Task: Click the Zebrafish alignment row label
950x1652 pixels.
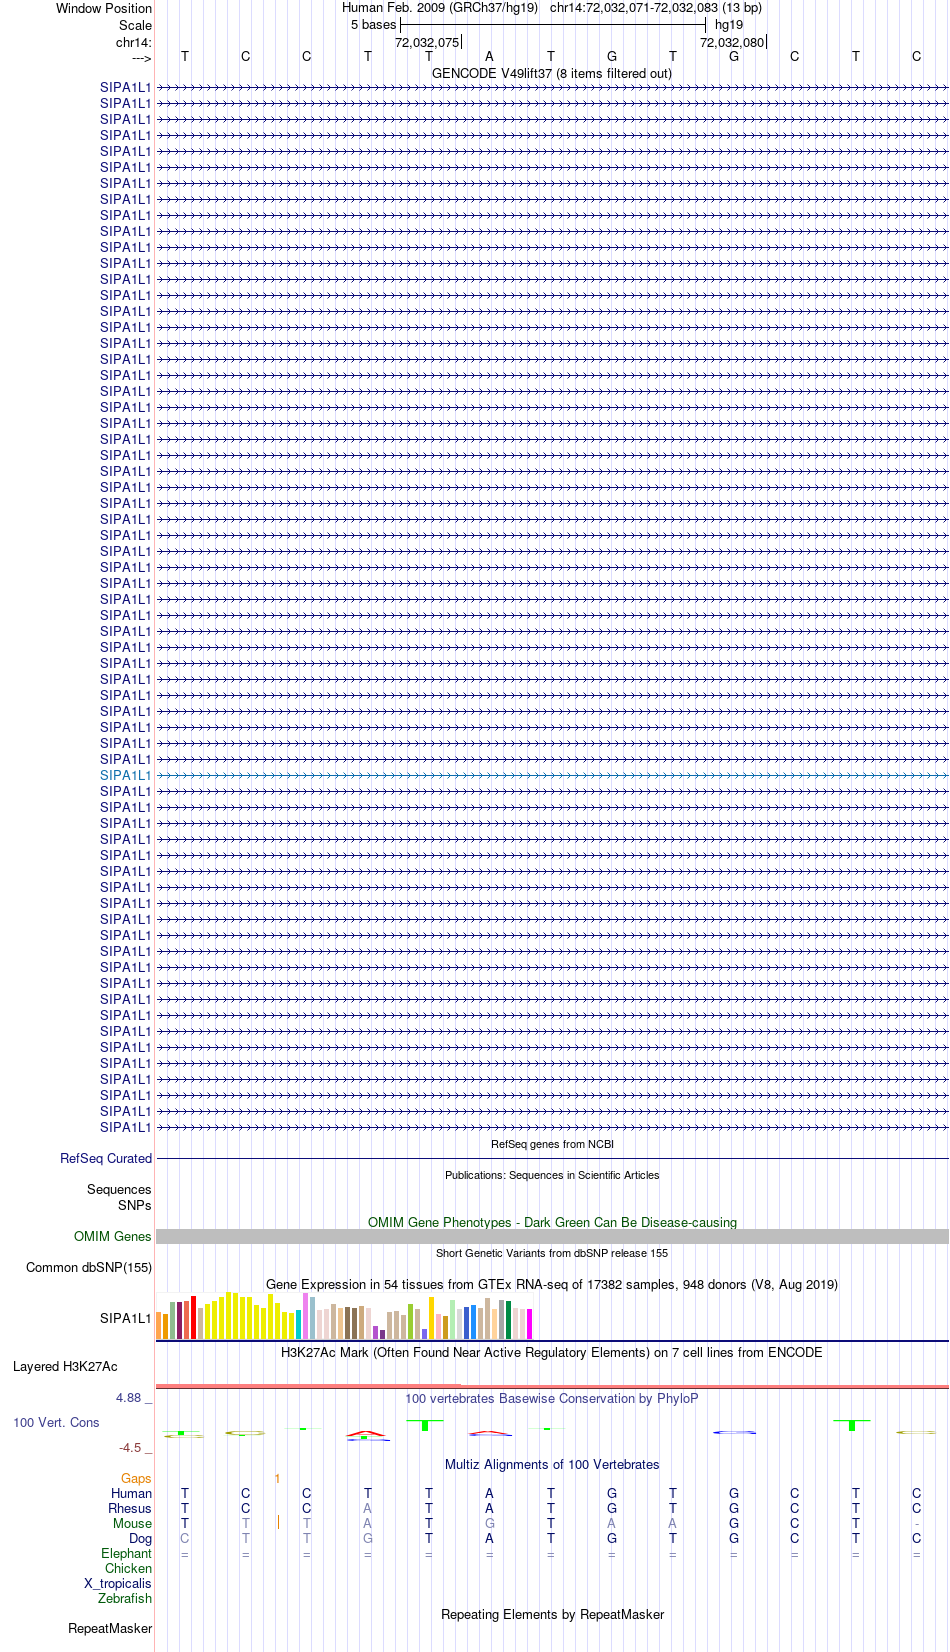Action: (125, 1598)
